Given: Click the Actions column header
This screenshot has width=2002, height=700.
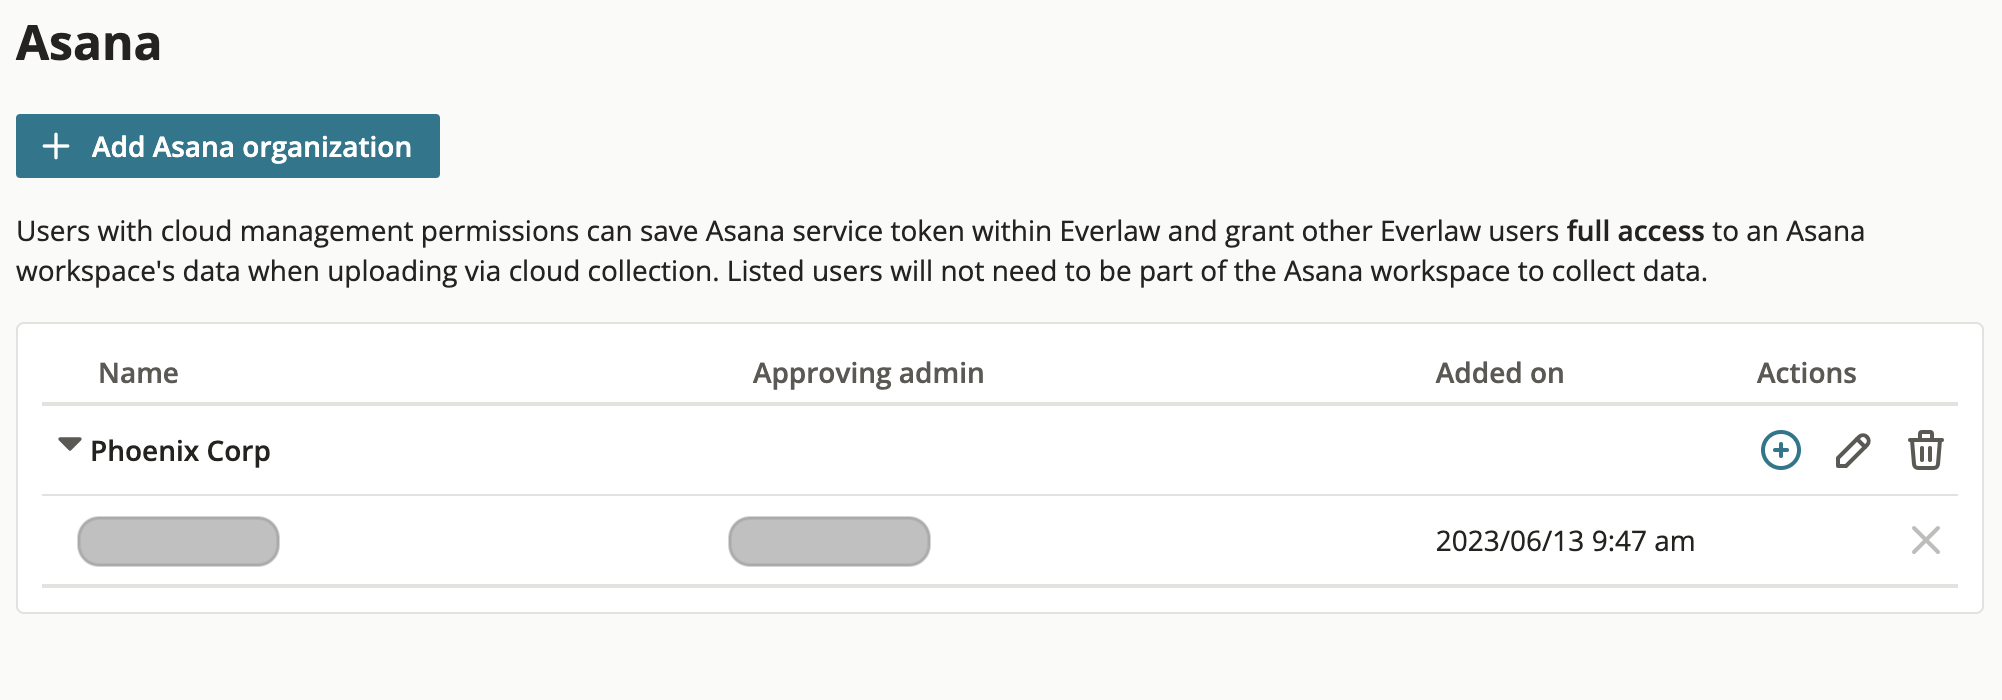Looking at the screenshot, I should [x=1806, y=373].
